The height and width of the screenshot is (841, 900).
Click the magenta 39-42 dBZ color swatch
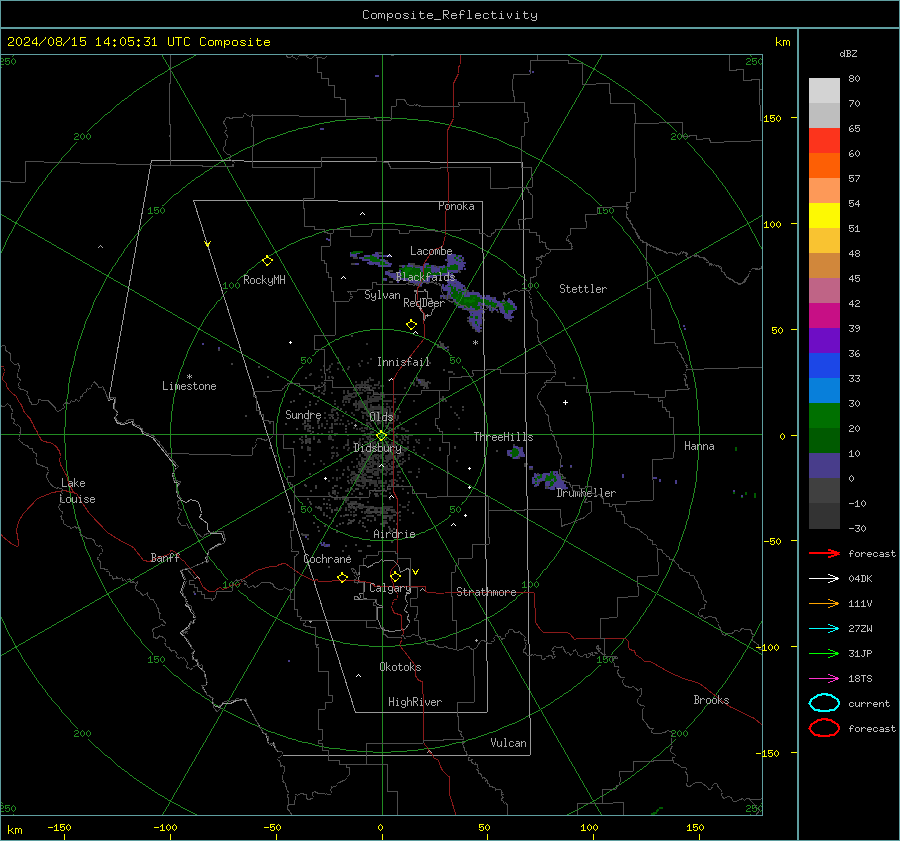coord(824,316)
